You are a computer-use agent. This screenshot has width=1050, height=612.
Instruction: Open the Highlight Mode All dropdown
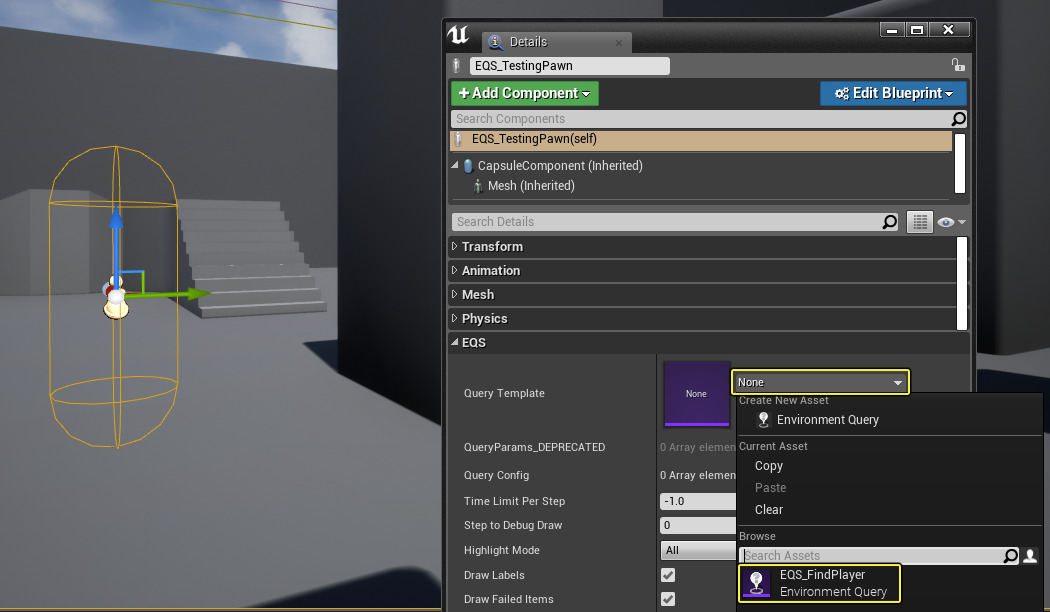(x=697, y=550)
